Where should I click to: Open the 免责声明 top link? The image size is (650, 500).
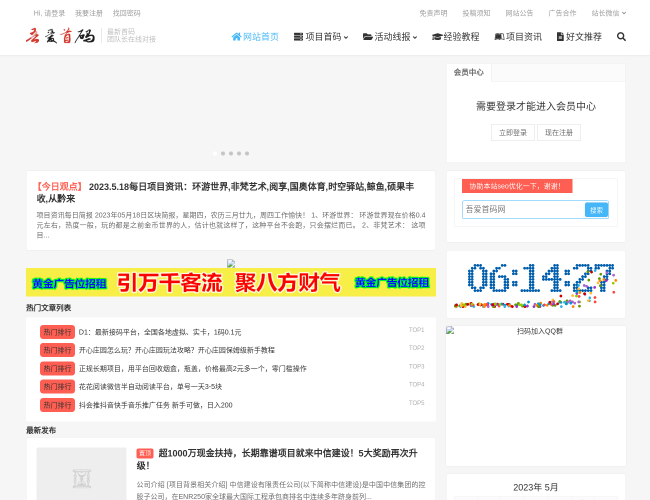[433, 13]
